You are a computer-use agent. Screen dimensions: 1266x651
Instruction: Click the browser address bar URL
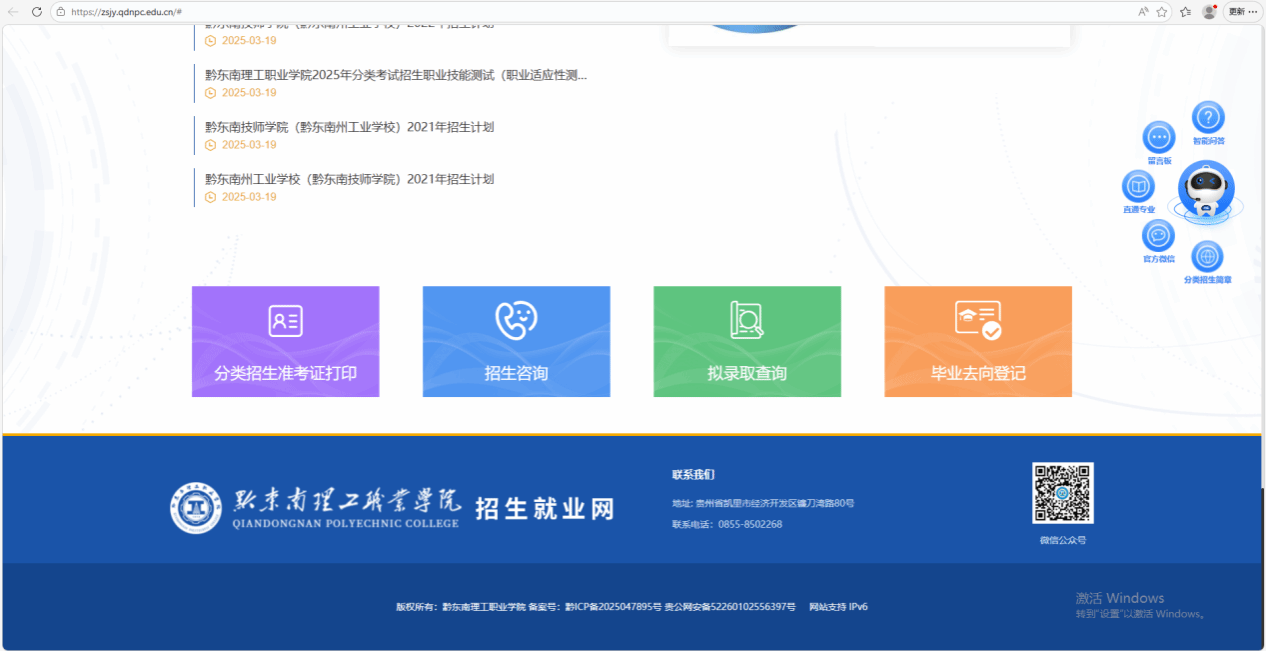(x=126, y=12)
